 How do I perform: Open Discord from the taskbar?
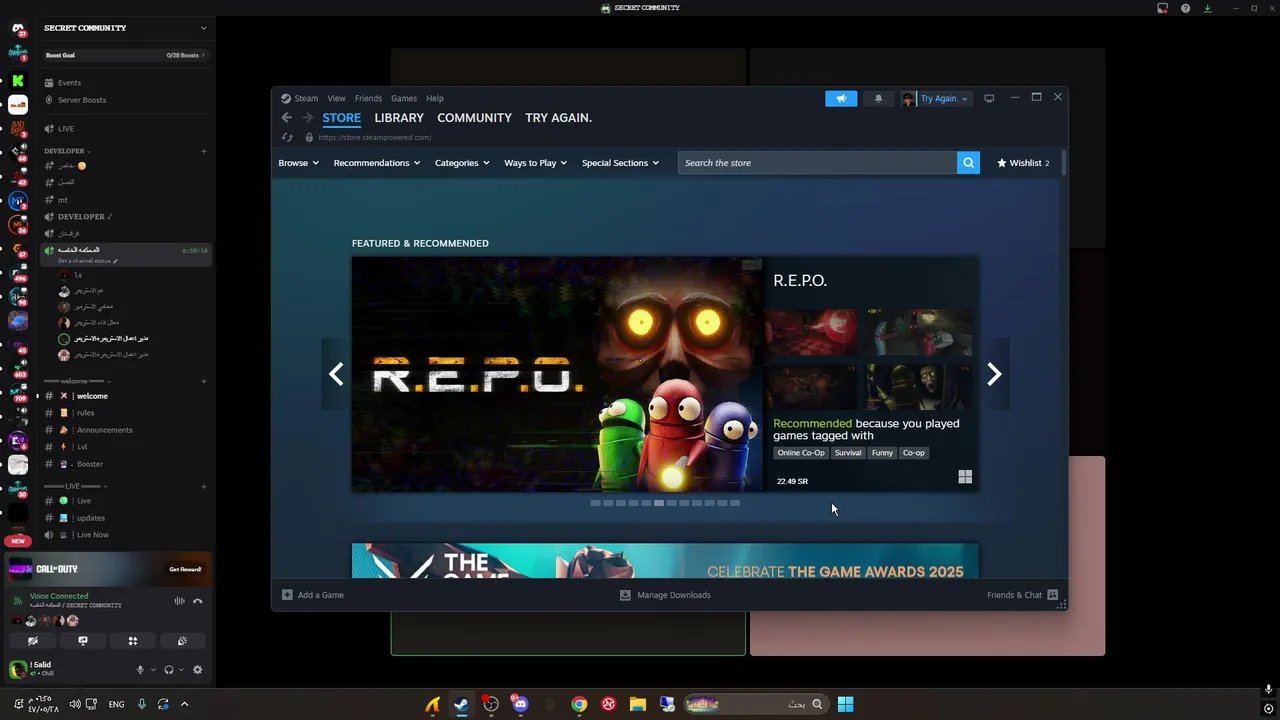(x=520, y=704)
